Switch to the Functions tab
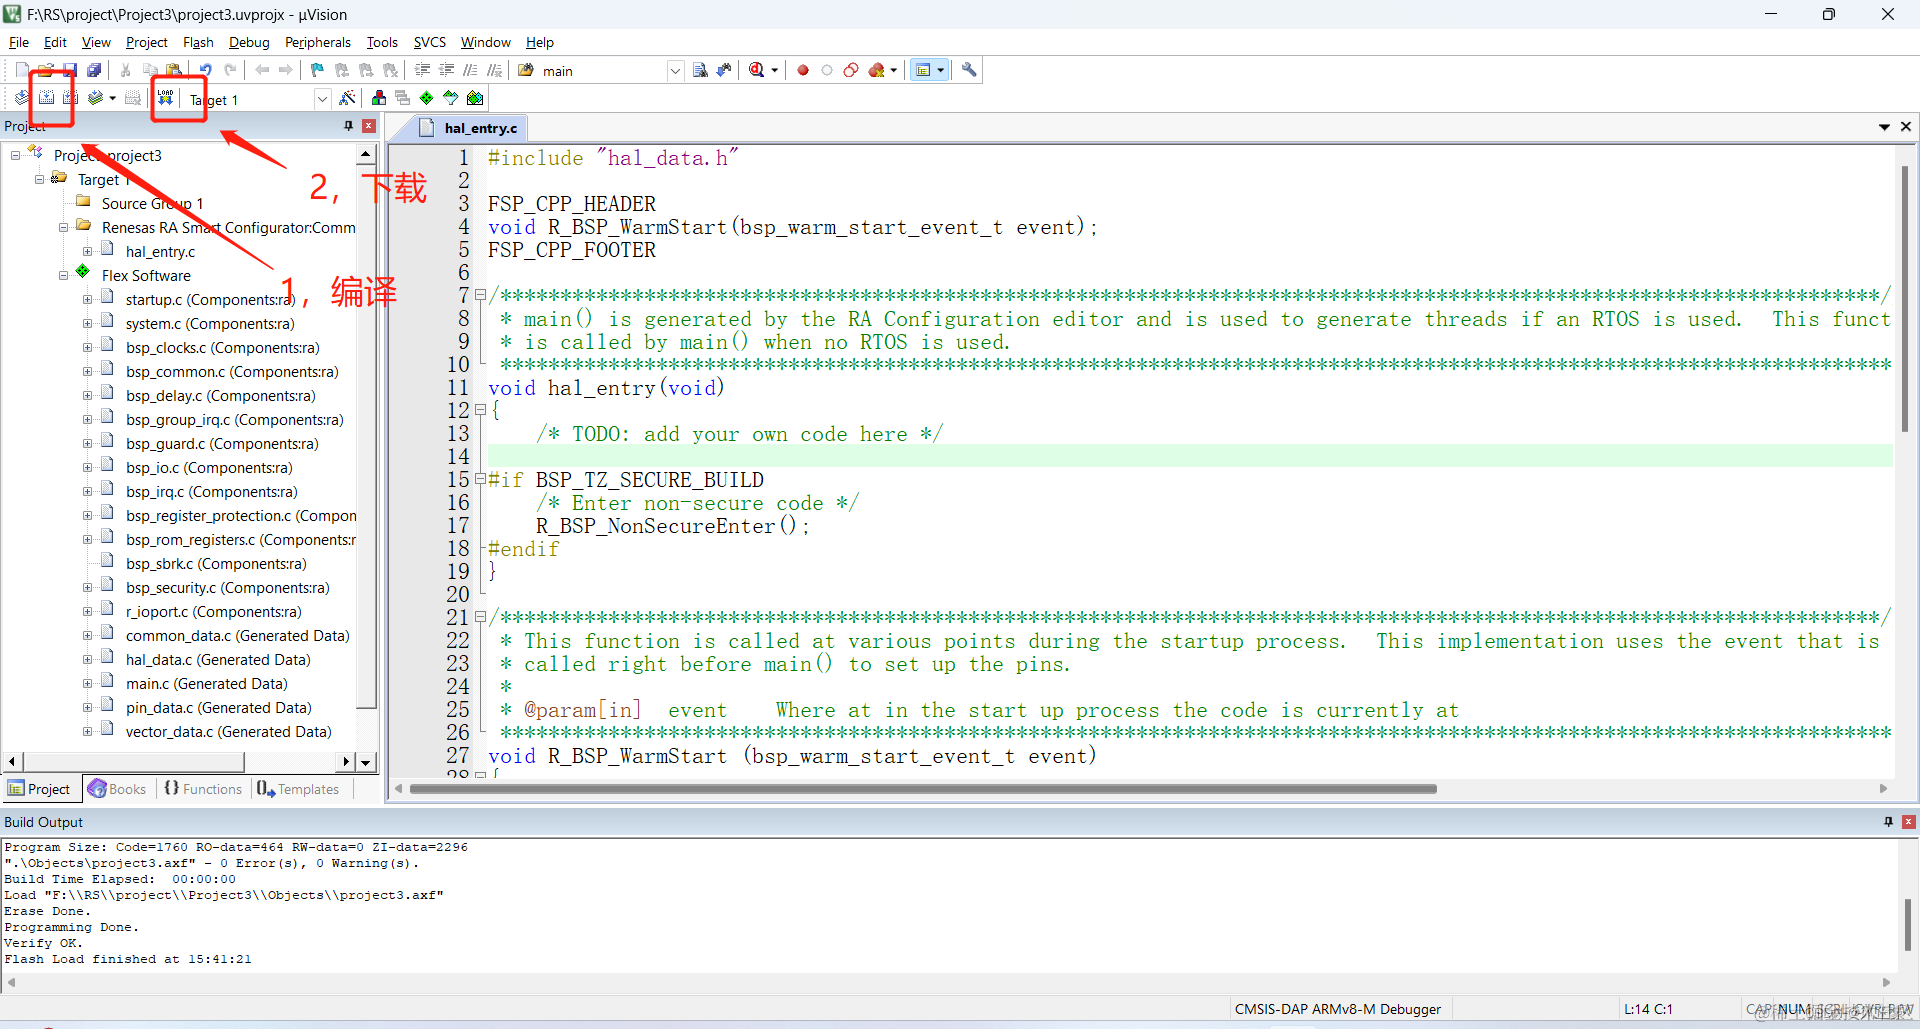This screenshot has height=1029, width=1920. 203,789
